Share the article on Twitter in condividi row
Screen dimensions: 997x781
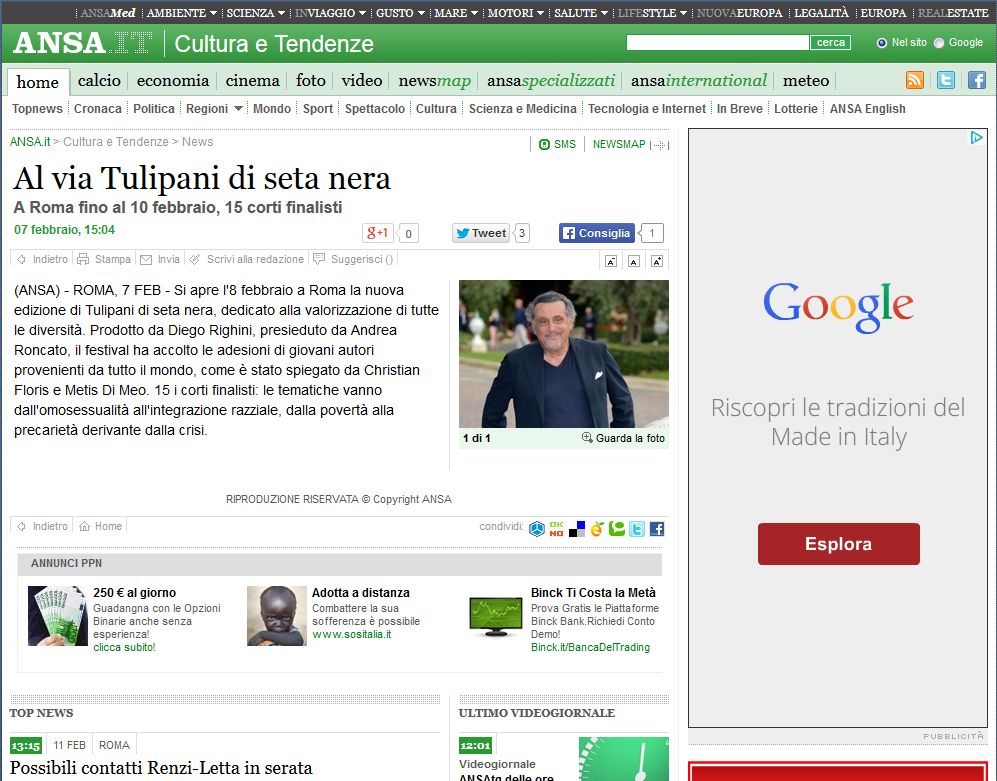(x=636, y=529)
